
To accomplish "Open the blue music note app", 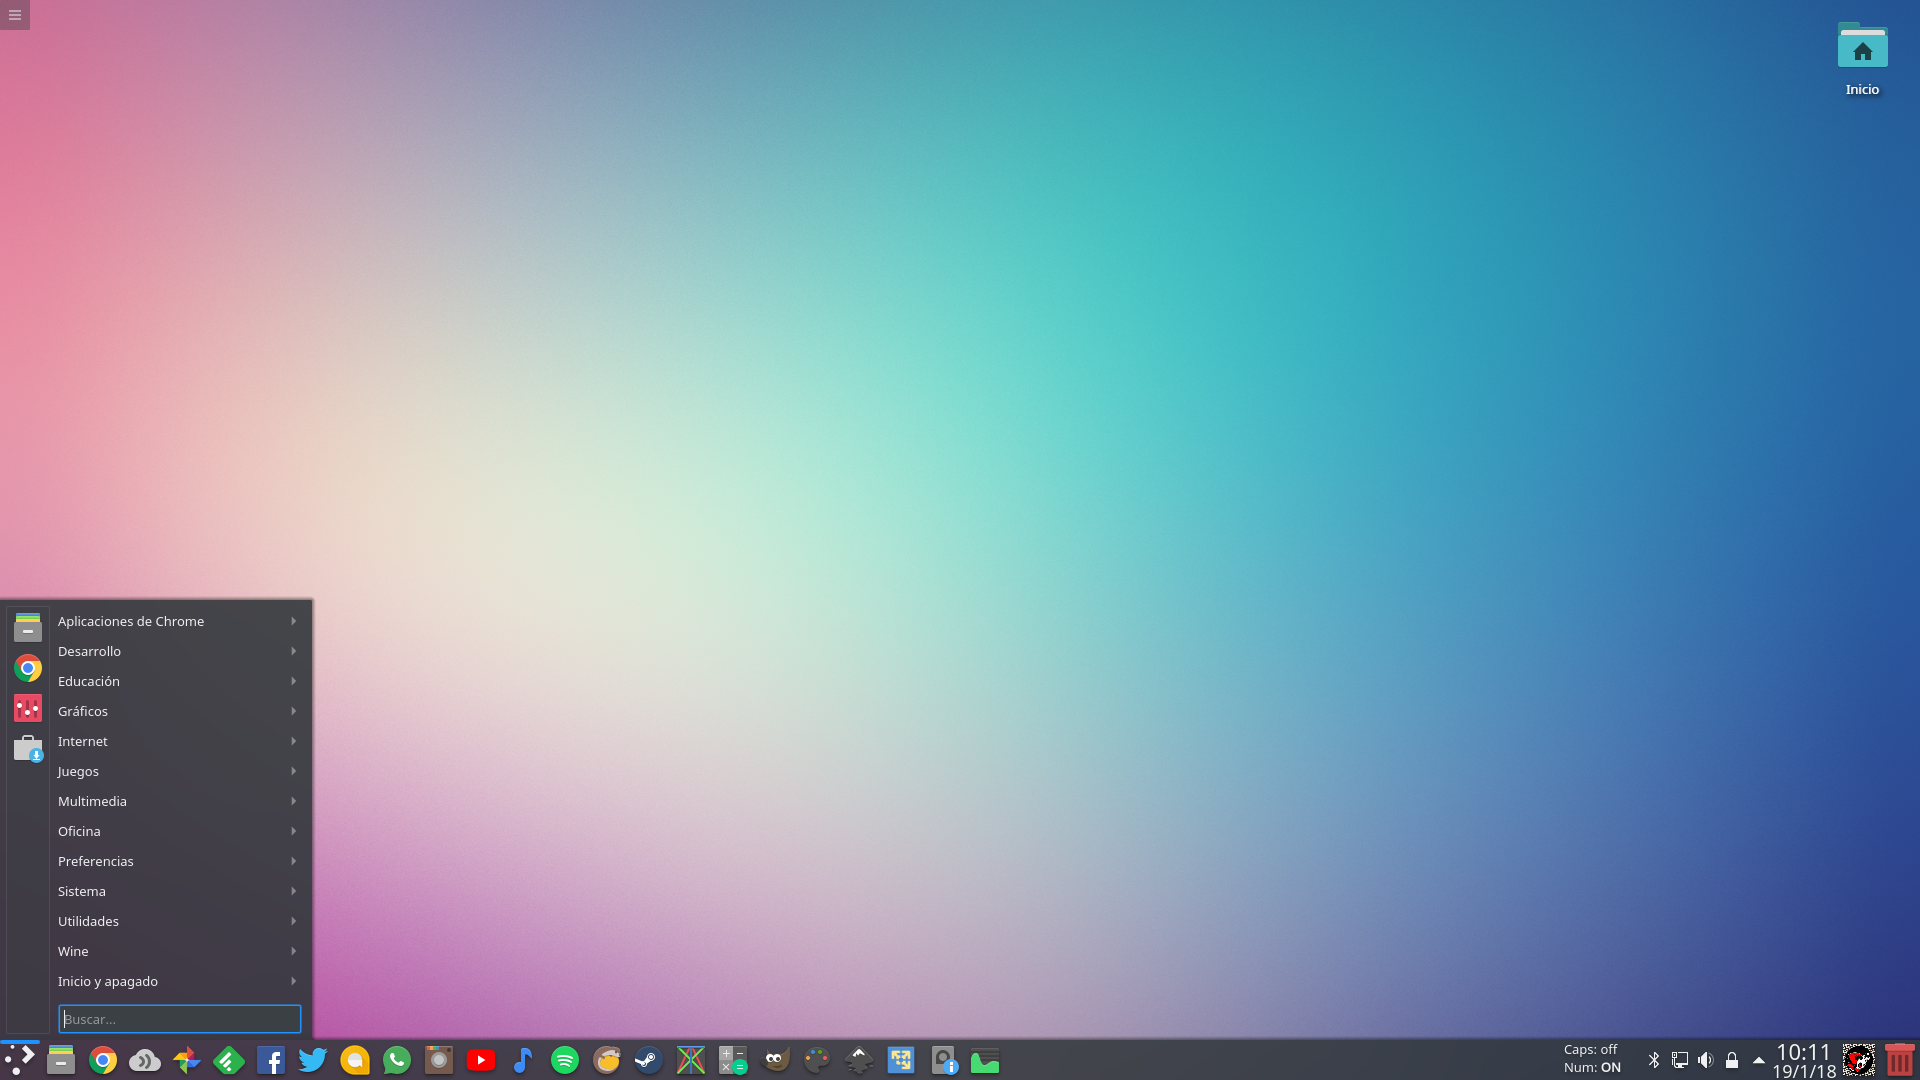I will click(x=523, y=1060).
